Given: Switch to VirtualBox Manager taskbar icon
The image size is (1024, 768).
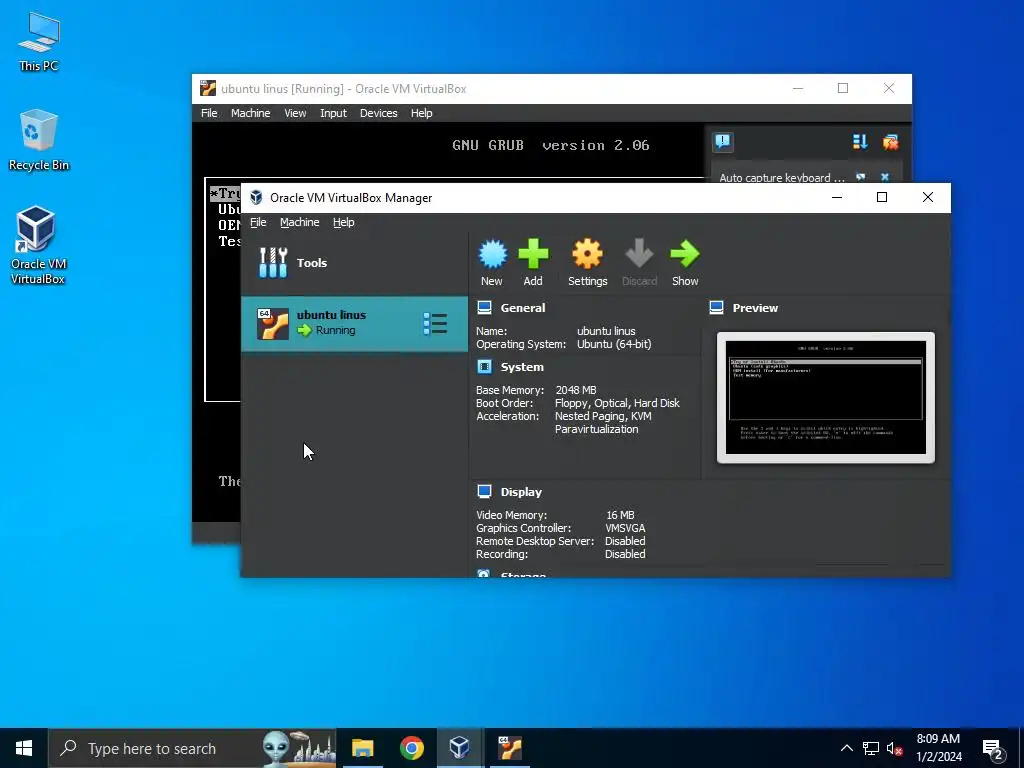Looking at the screenshot, I should click(459, 748).
